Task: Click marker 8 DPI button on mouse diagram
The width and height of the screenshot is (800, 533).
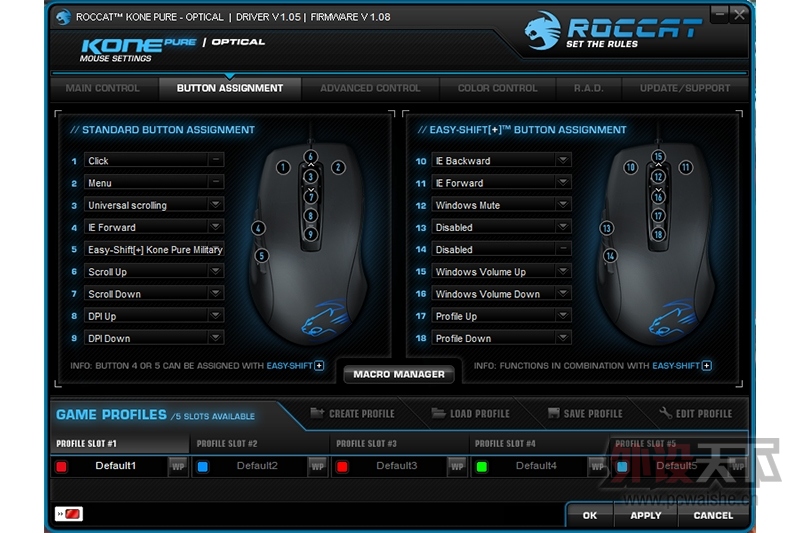Action: tap(310, 216)
